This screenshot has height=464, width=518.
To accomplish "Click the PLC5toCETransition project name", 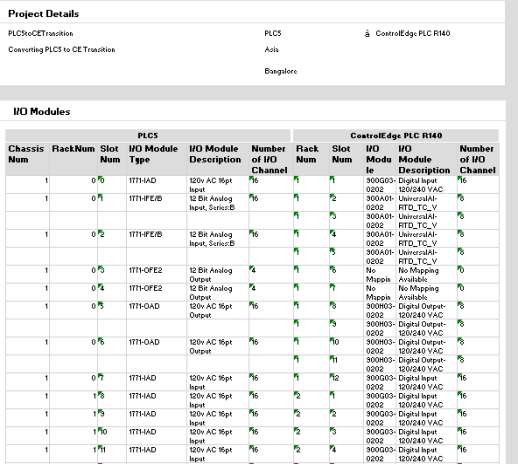I will tap(41, 33).
